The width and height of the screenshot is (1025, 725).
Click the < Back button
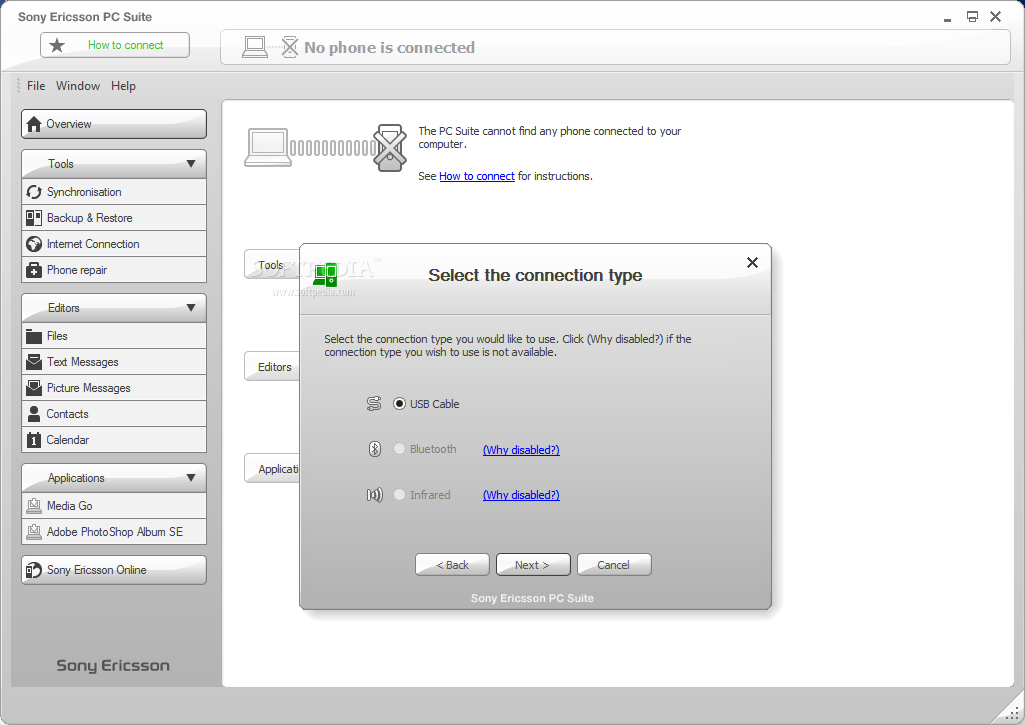pyautogui.click(x=452, y=565)
